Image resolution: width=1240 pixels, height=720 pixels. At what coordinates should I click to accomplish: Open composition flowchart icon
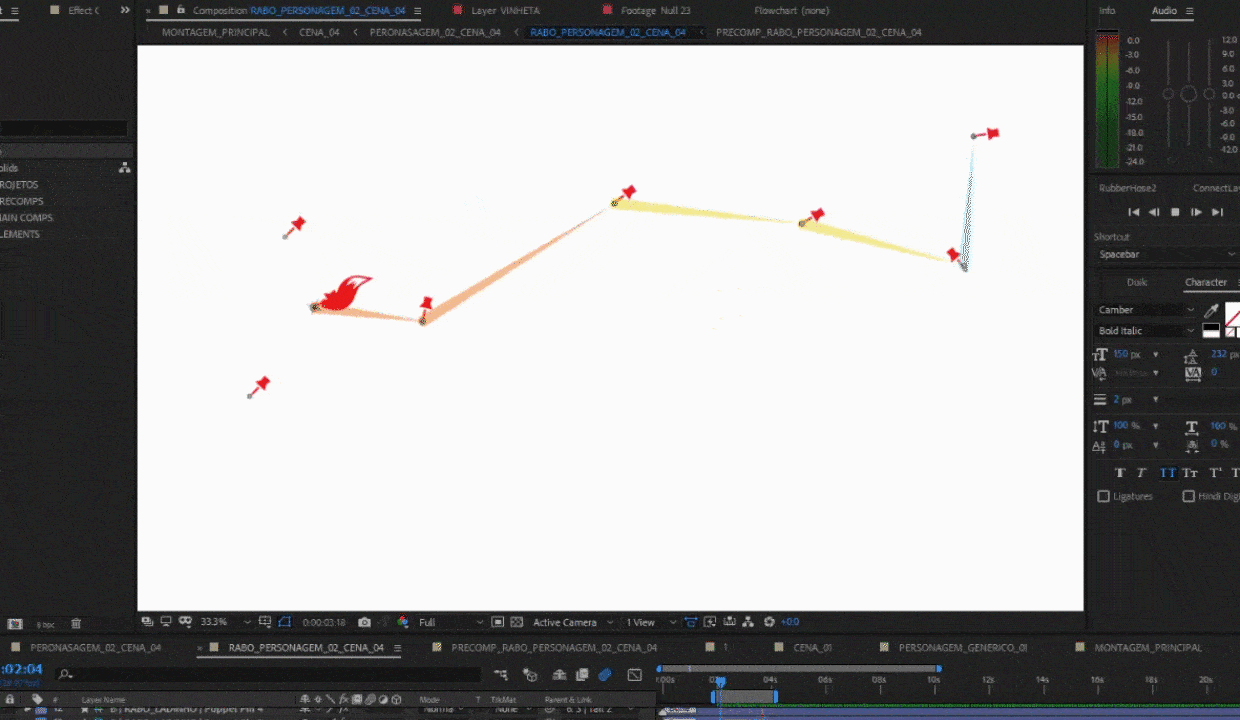tap(750, 622)
